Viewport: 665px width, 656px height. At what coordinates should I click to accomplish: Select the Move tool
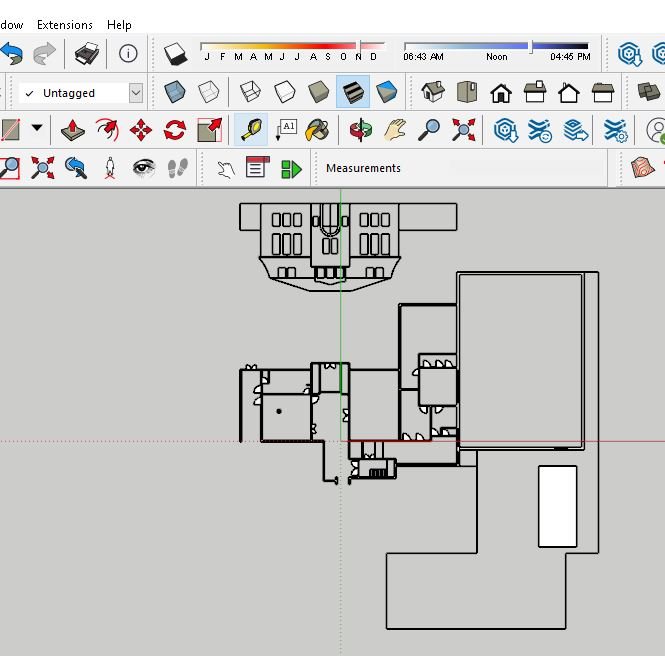click(141, 130)
